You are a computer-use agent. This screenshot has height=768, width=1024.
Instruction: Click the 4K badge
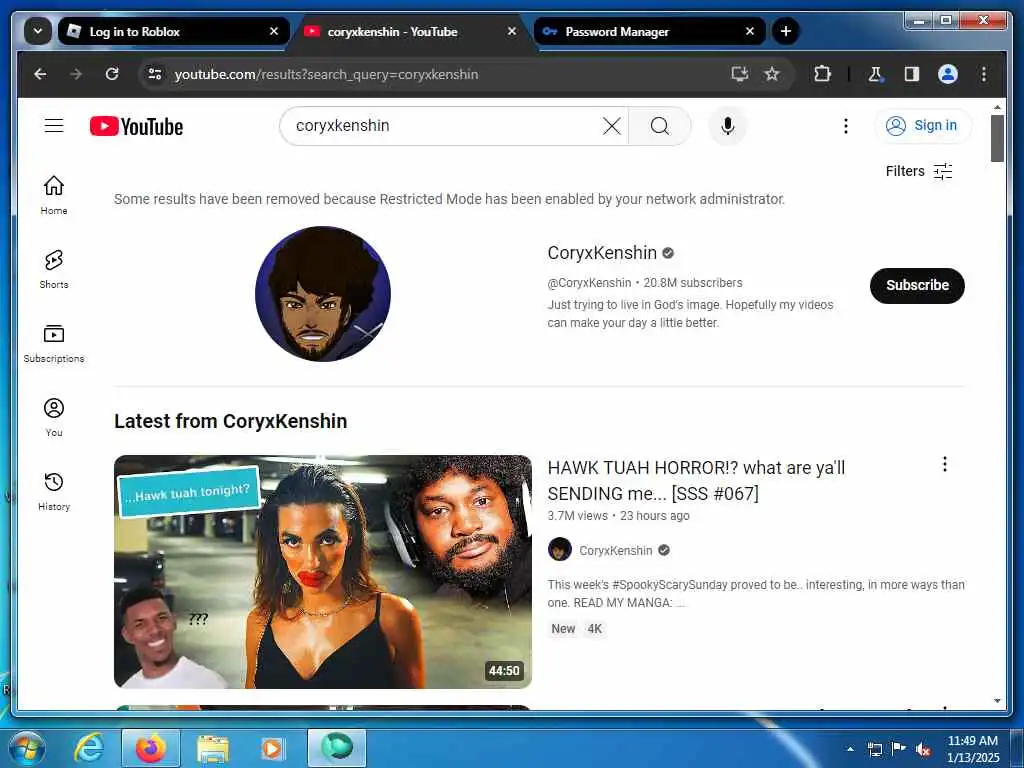(594, 629)
